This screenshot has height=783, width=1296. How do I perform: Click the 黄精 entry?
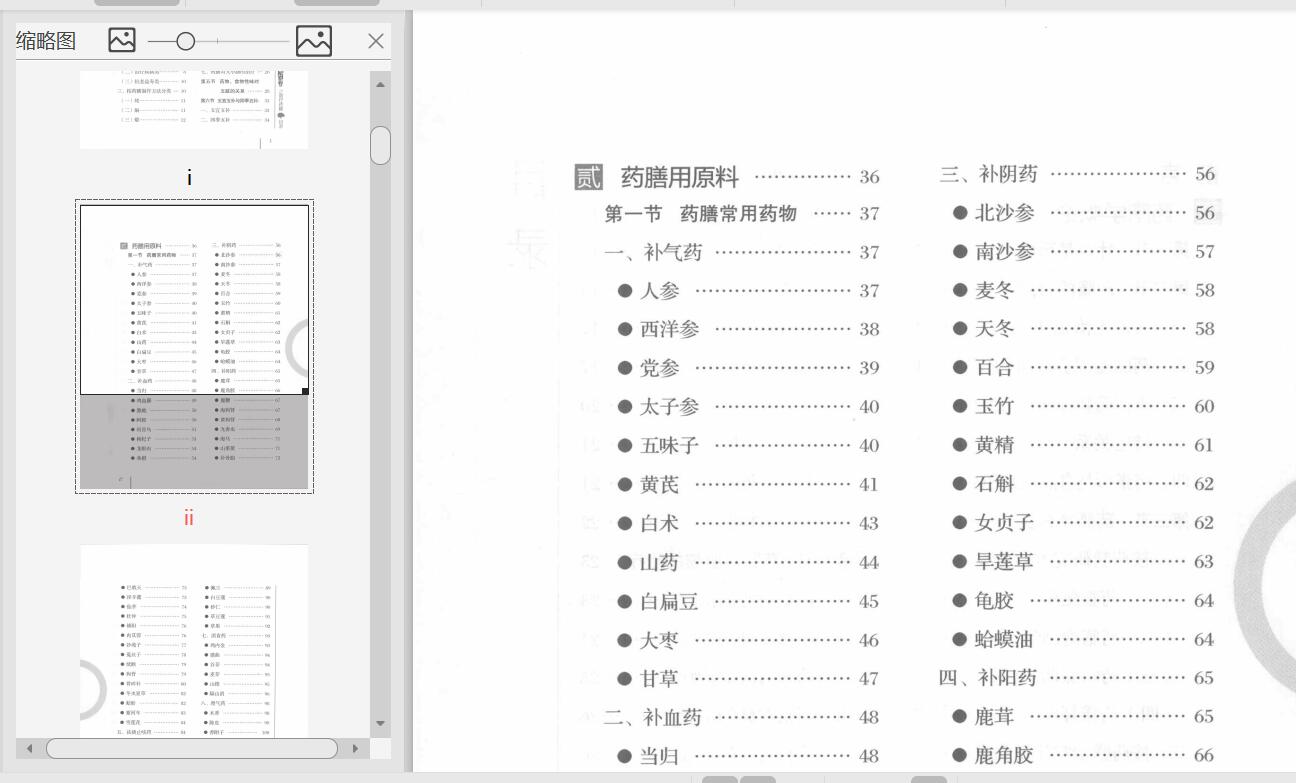pyautogui.click(x=1084, y=445)
